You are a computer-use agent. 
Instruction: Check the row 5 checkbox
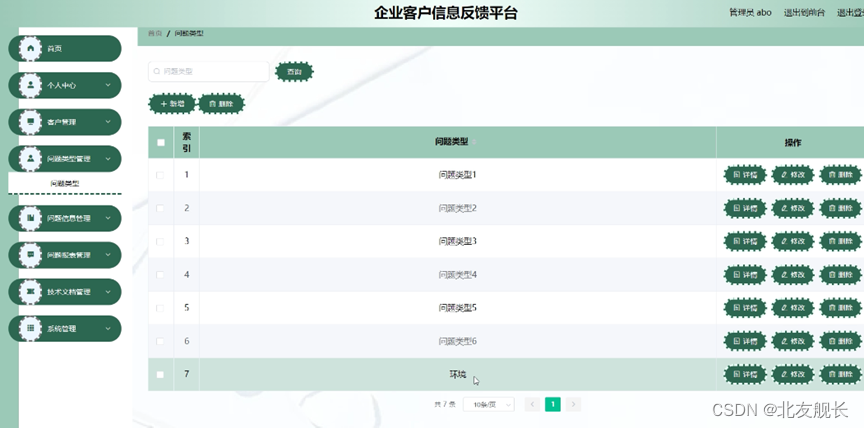click(x=160, y=308)
